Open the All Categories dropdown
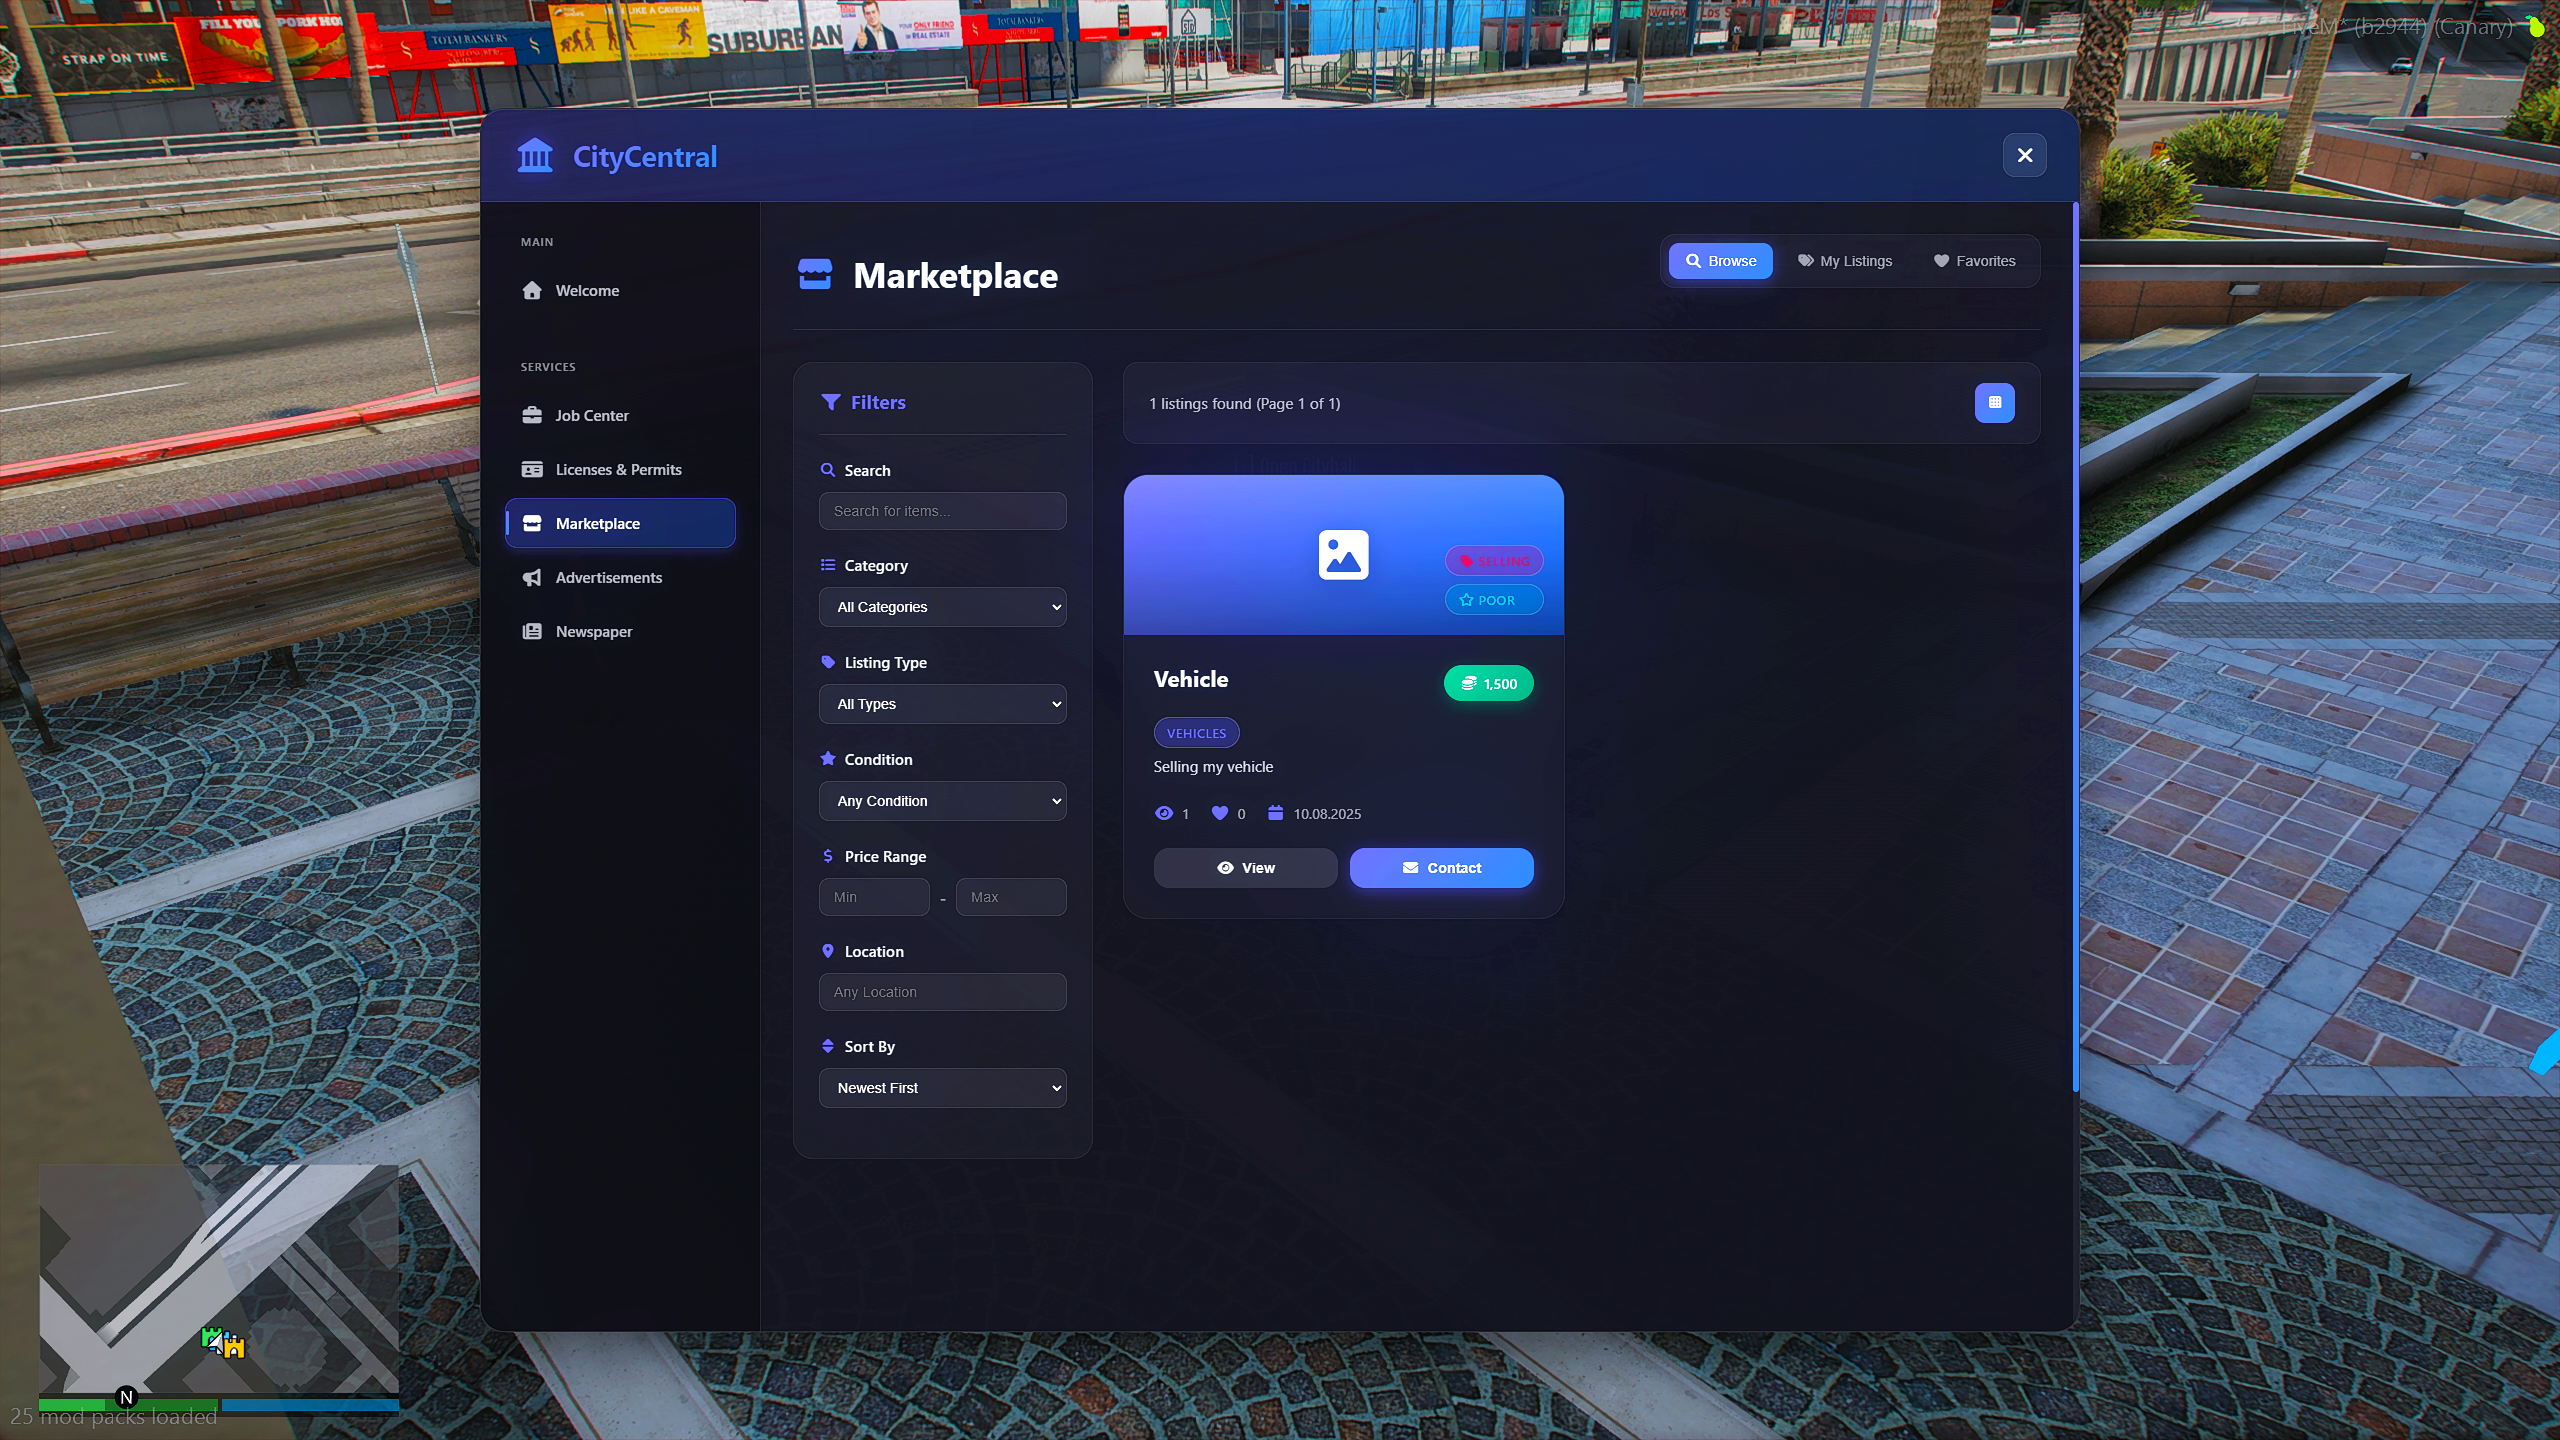The height and width of the screenshot is (1440, 2560). click(x=942, y=607)
